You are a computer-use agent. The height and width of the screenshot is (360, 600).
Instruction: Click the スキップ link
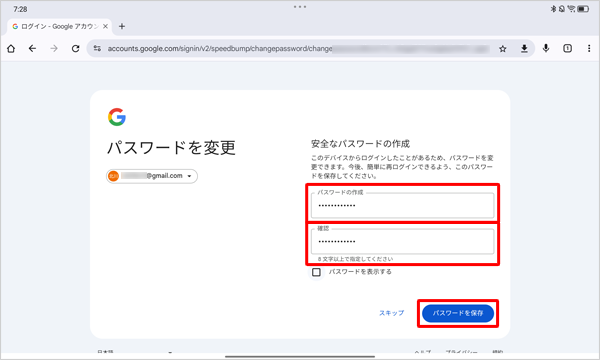coord(391,313)
